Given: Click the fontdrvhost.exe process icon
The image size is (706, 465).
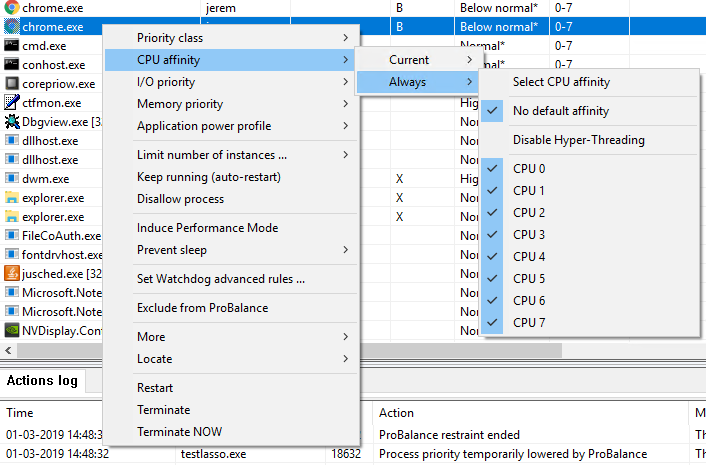Looking at the screenshot, I should click(x=12, y=254).
